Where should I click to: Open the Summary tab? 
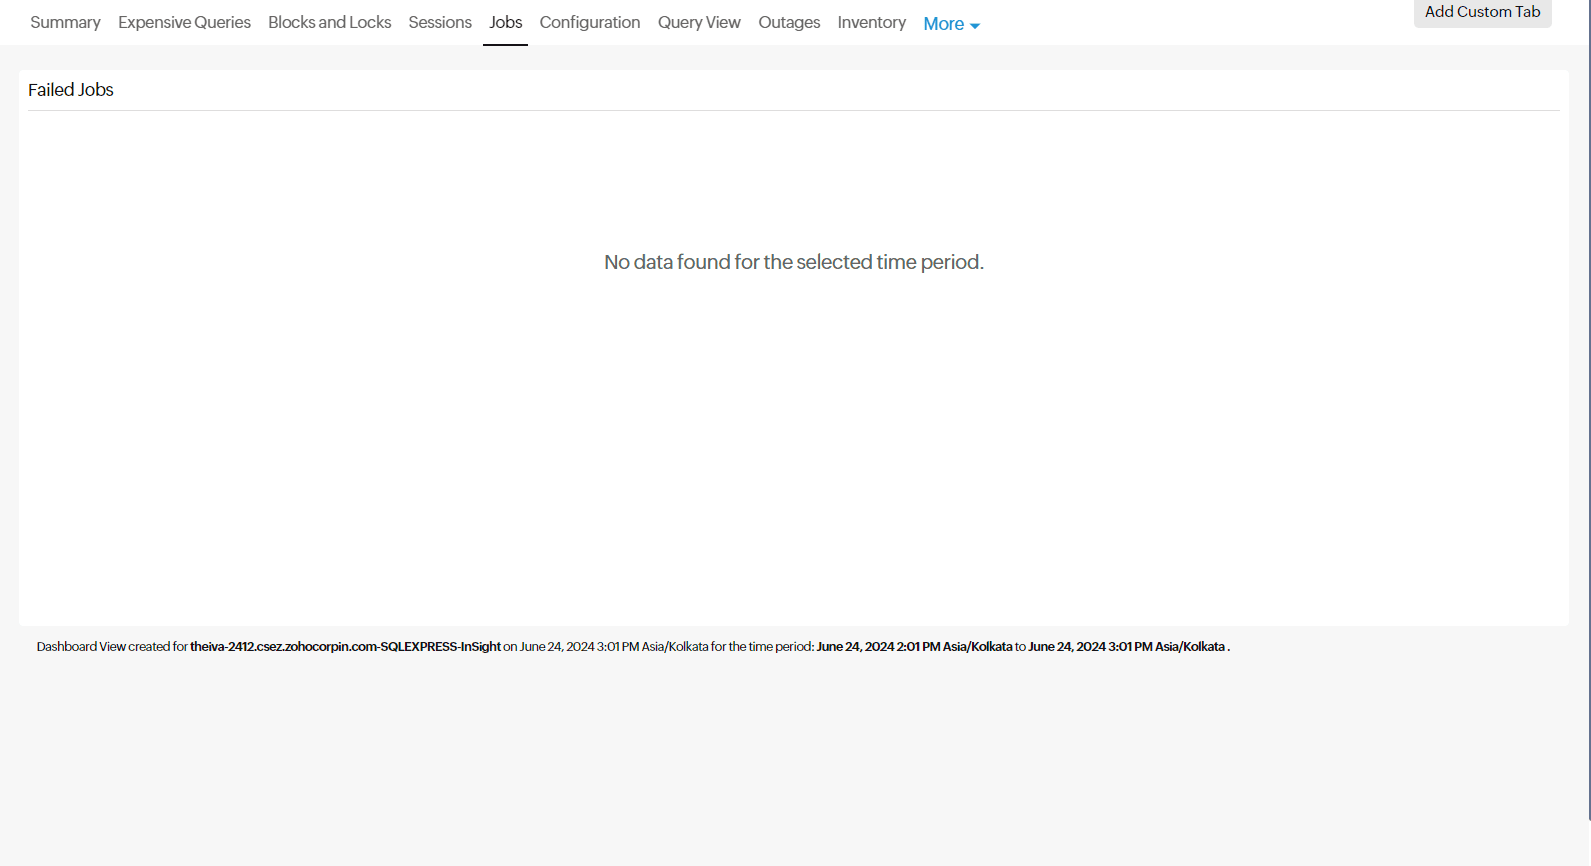coord(65,22)
